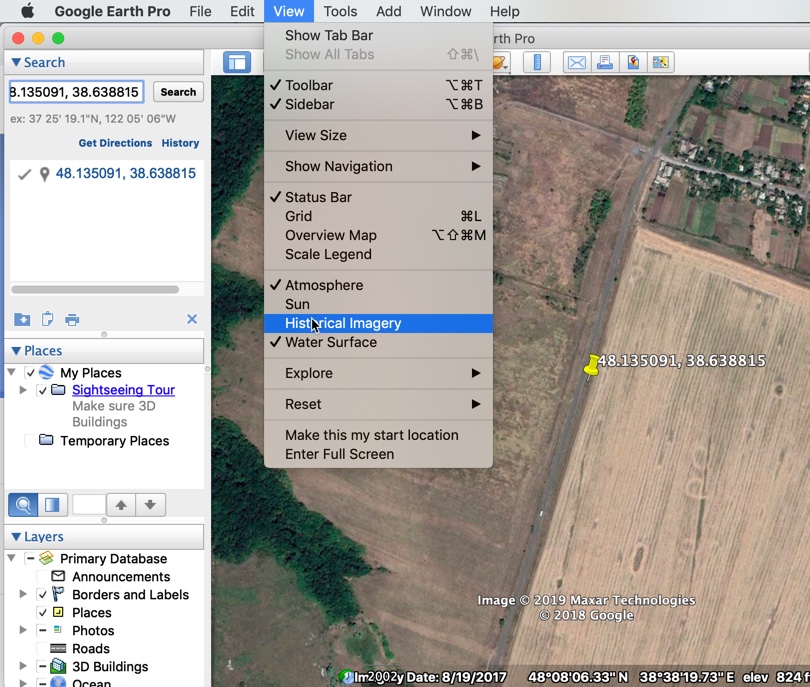Toggle the 3D Buildings layer checkbox
Screen dimensions: 810x687
[x=42, y=667]
